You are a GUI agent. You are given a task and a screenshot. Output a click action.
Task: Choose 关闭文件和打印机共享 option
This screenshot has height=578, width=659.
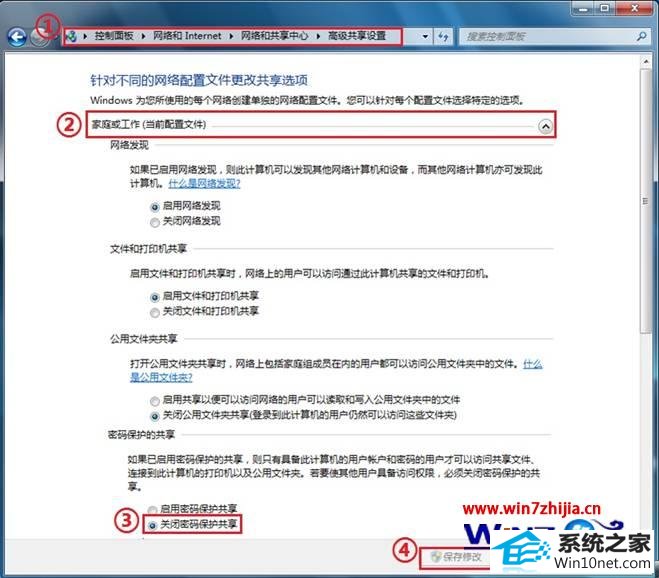(154, 311)
